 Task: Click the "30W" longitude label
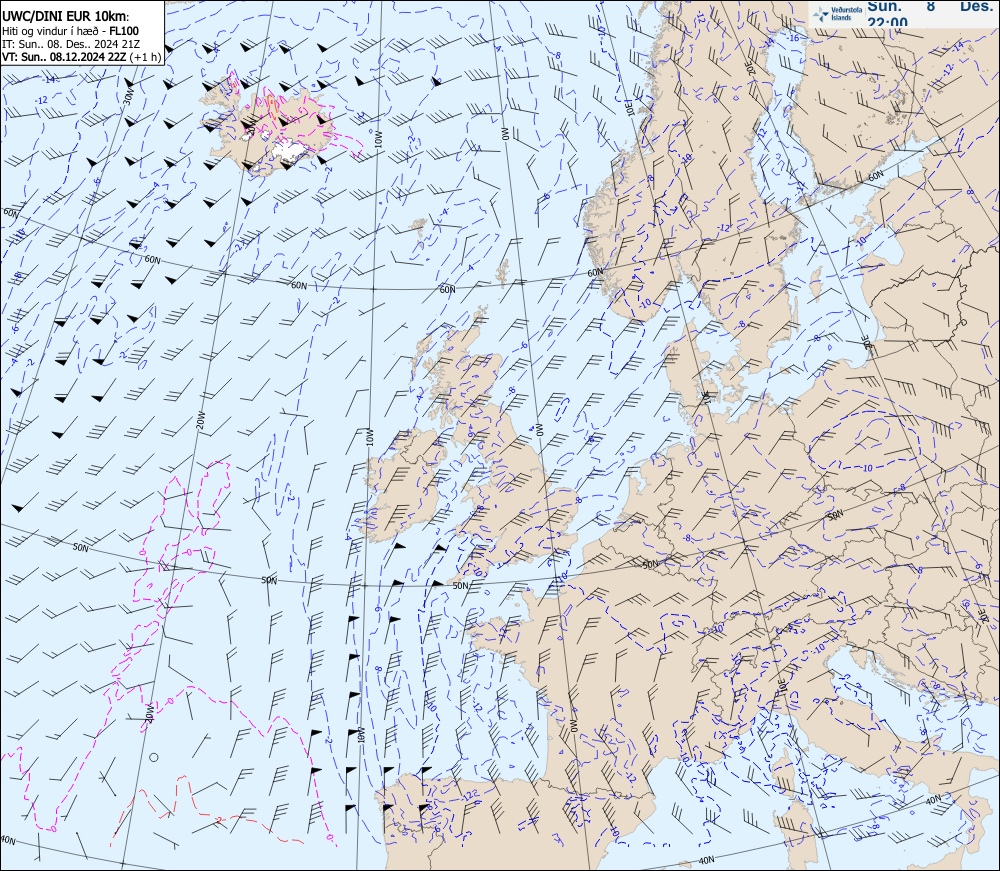pos(129,97)
